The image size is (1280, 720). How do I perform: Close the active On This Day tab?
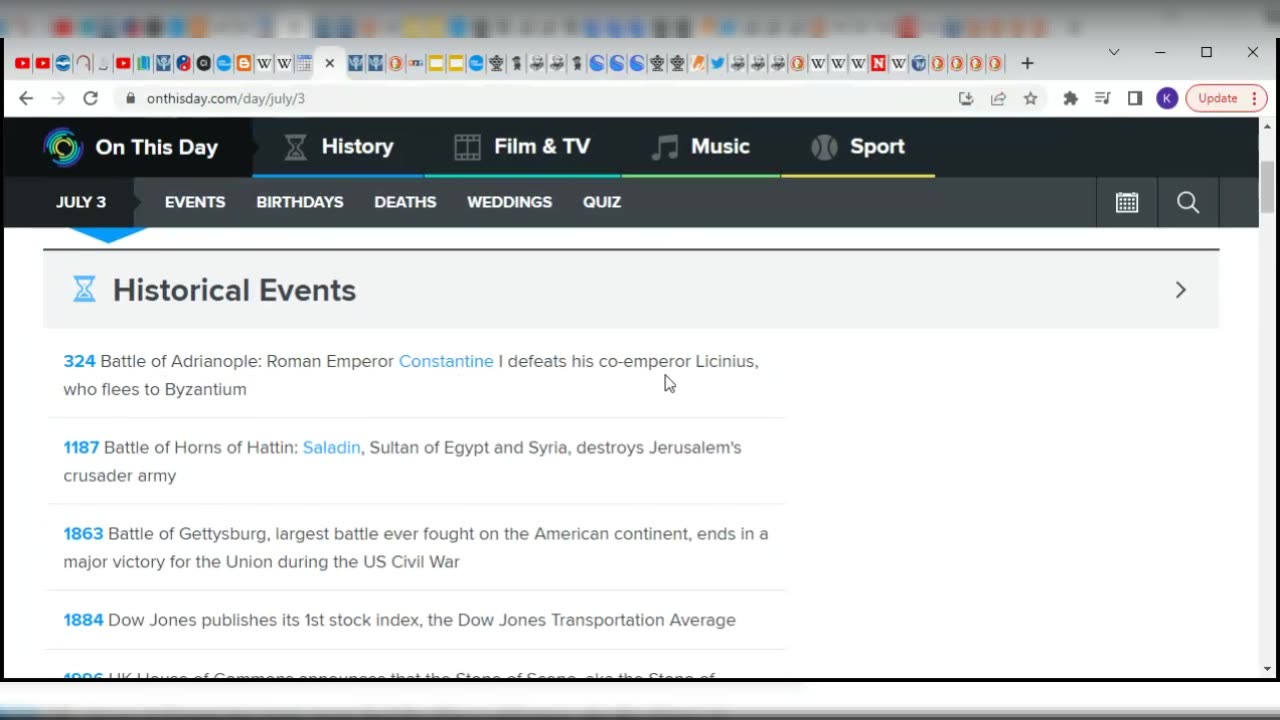(329, 63)
